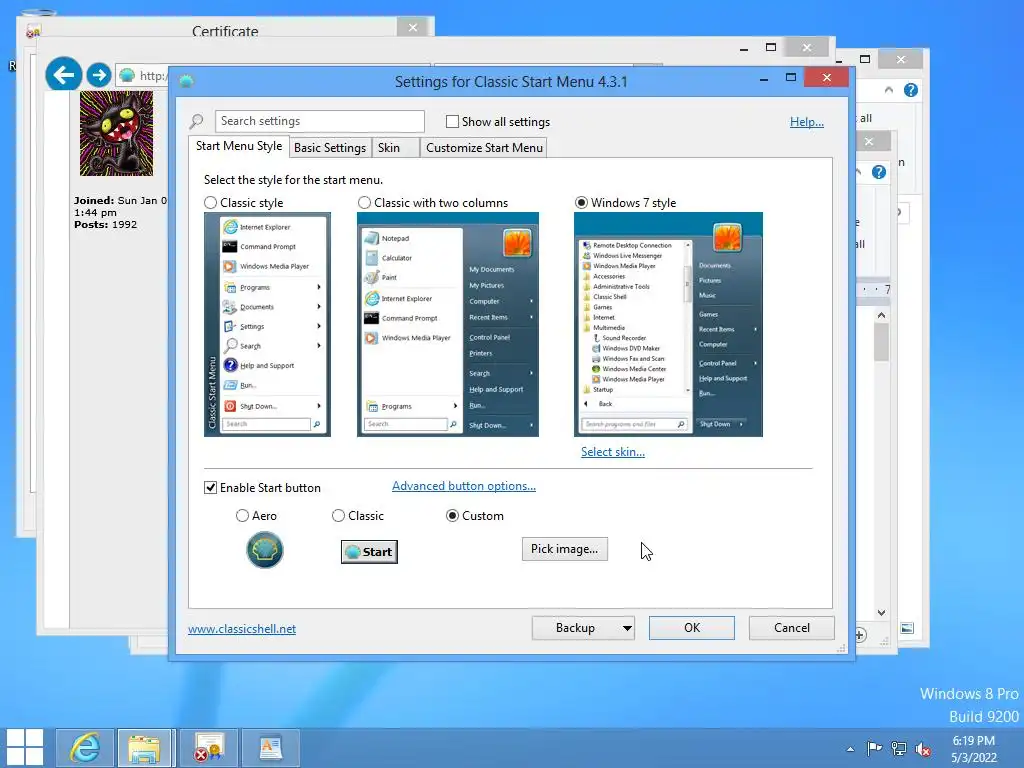Click the Classic Start button preview image
Image resolution: width=1024 pixels, height=768 pixels.
point(369,552)
